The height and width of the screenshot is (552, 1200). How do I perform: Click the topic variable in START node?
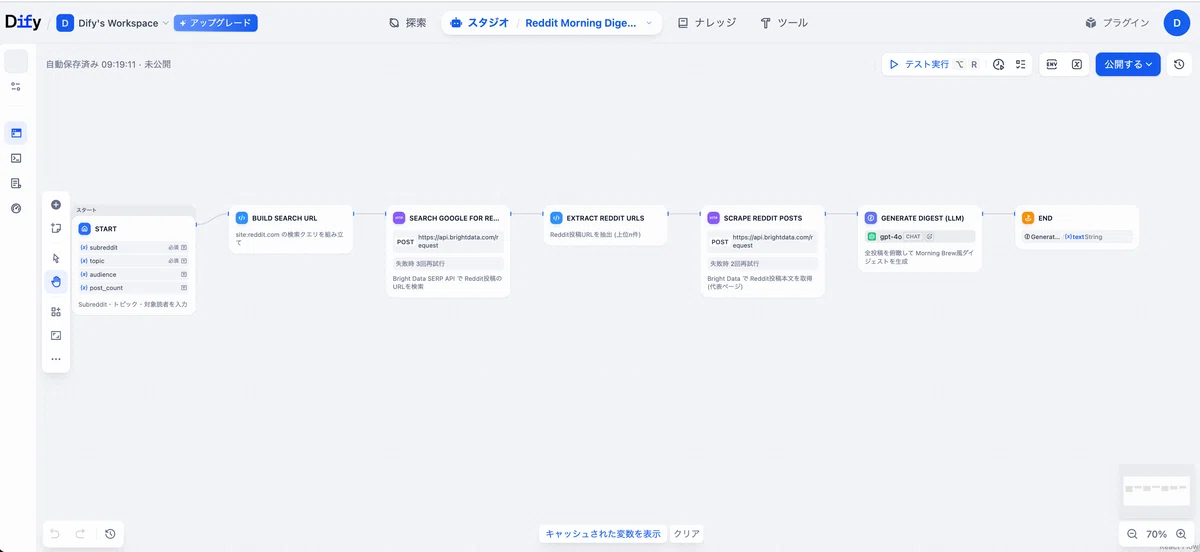click(133, 260)
